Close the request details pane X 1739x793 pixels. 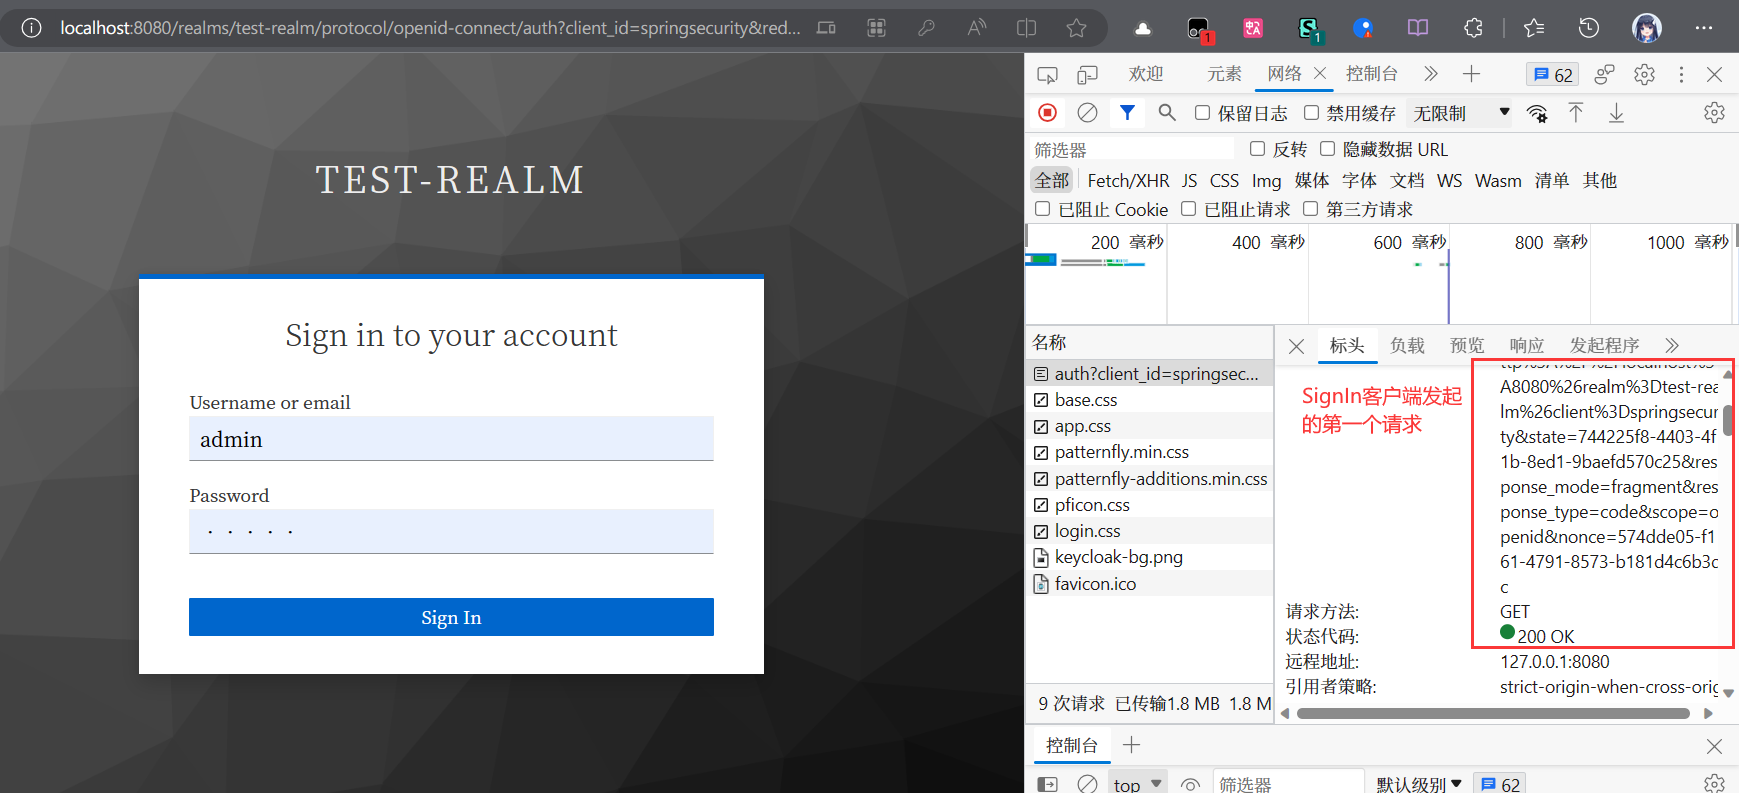tap(1296, 346)
